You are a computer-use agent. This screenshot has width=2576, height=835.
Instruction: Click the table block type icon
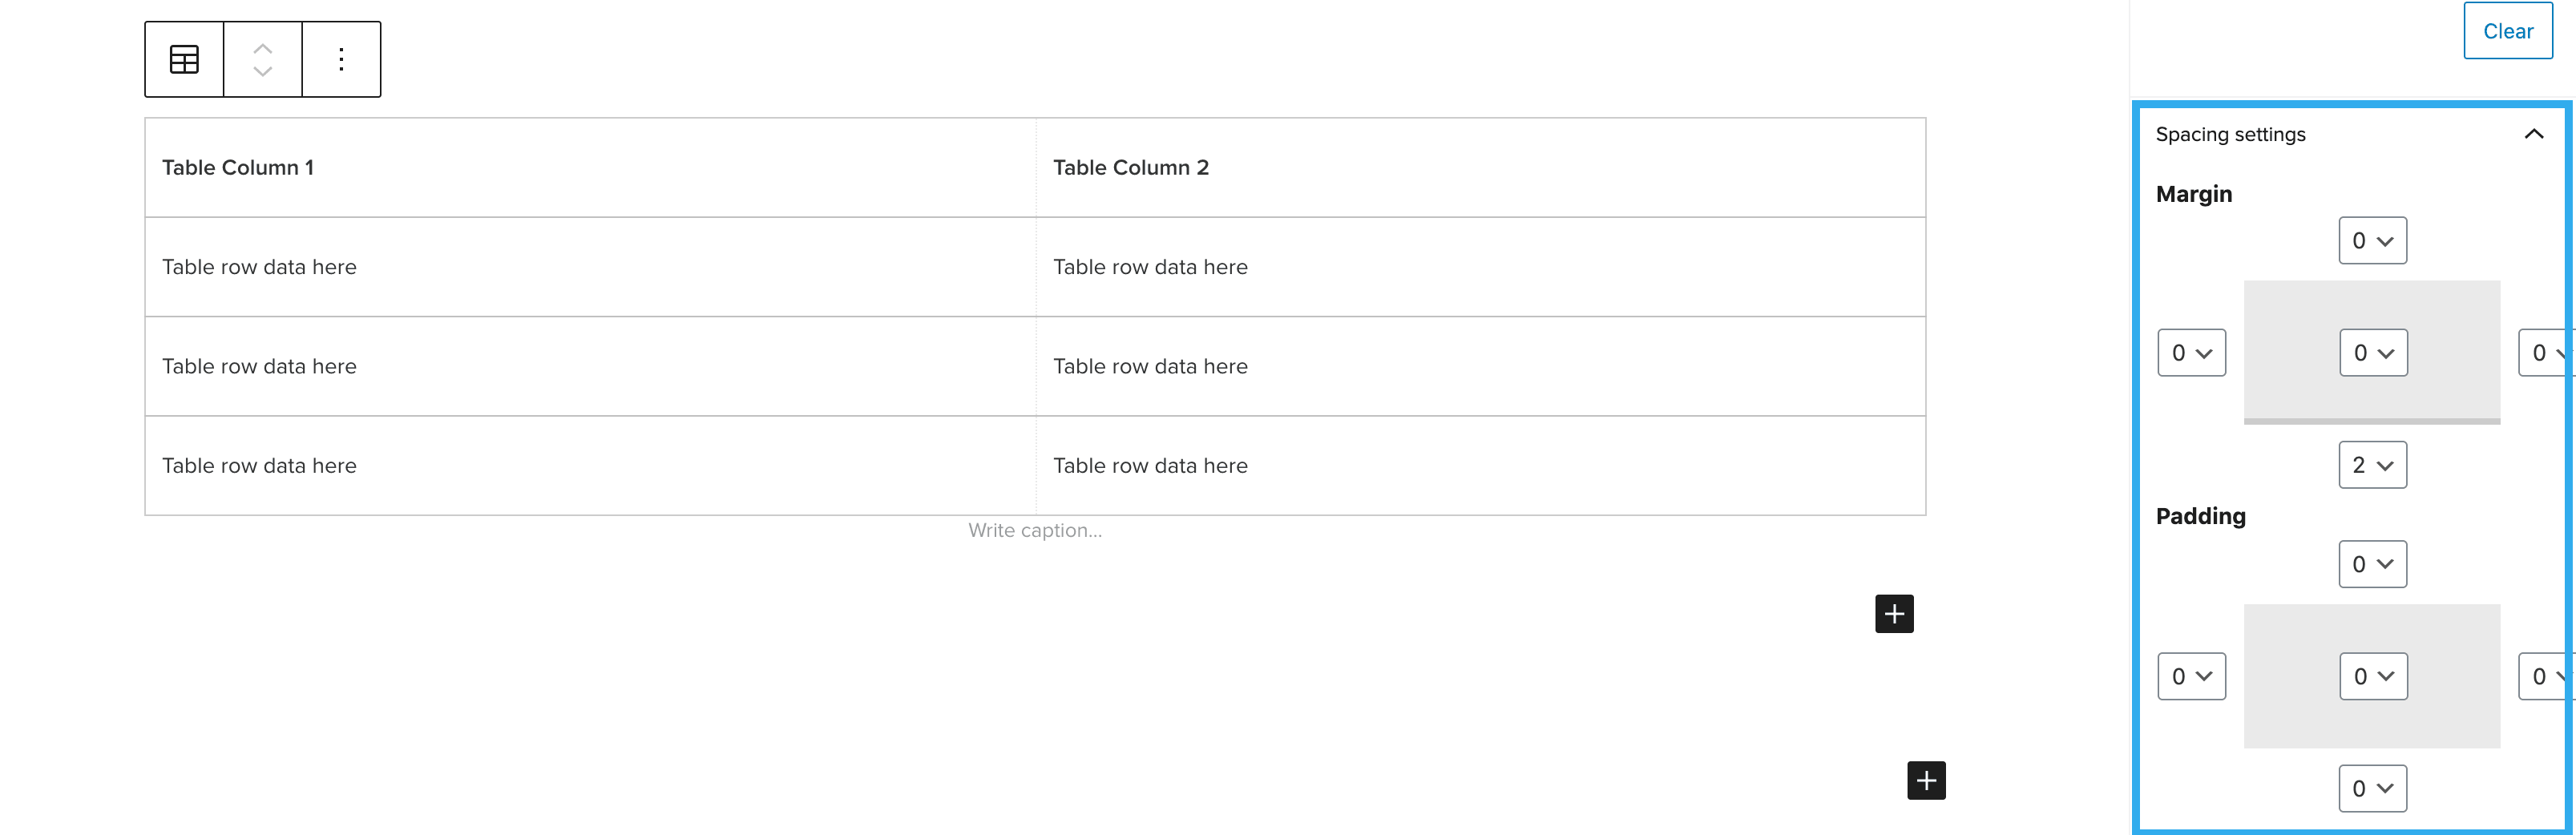pos(184,60)
